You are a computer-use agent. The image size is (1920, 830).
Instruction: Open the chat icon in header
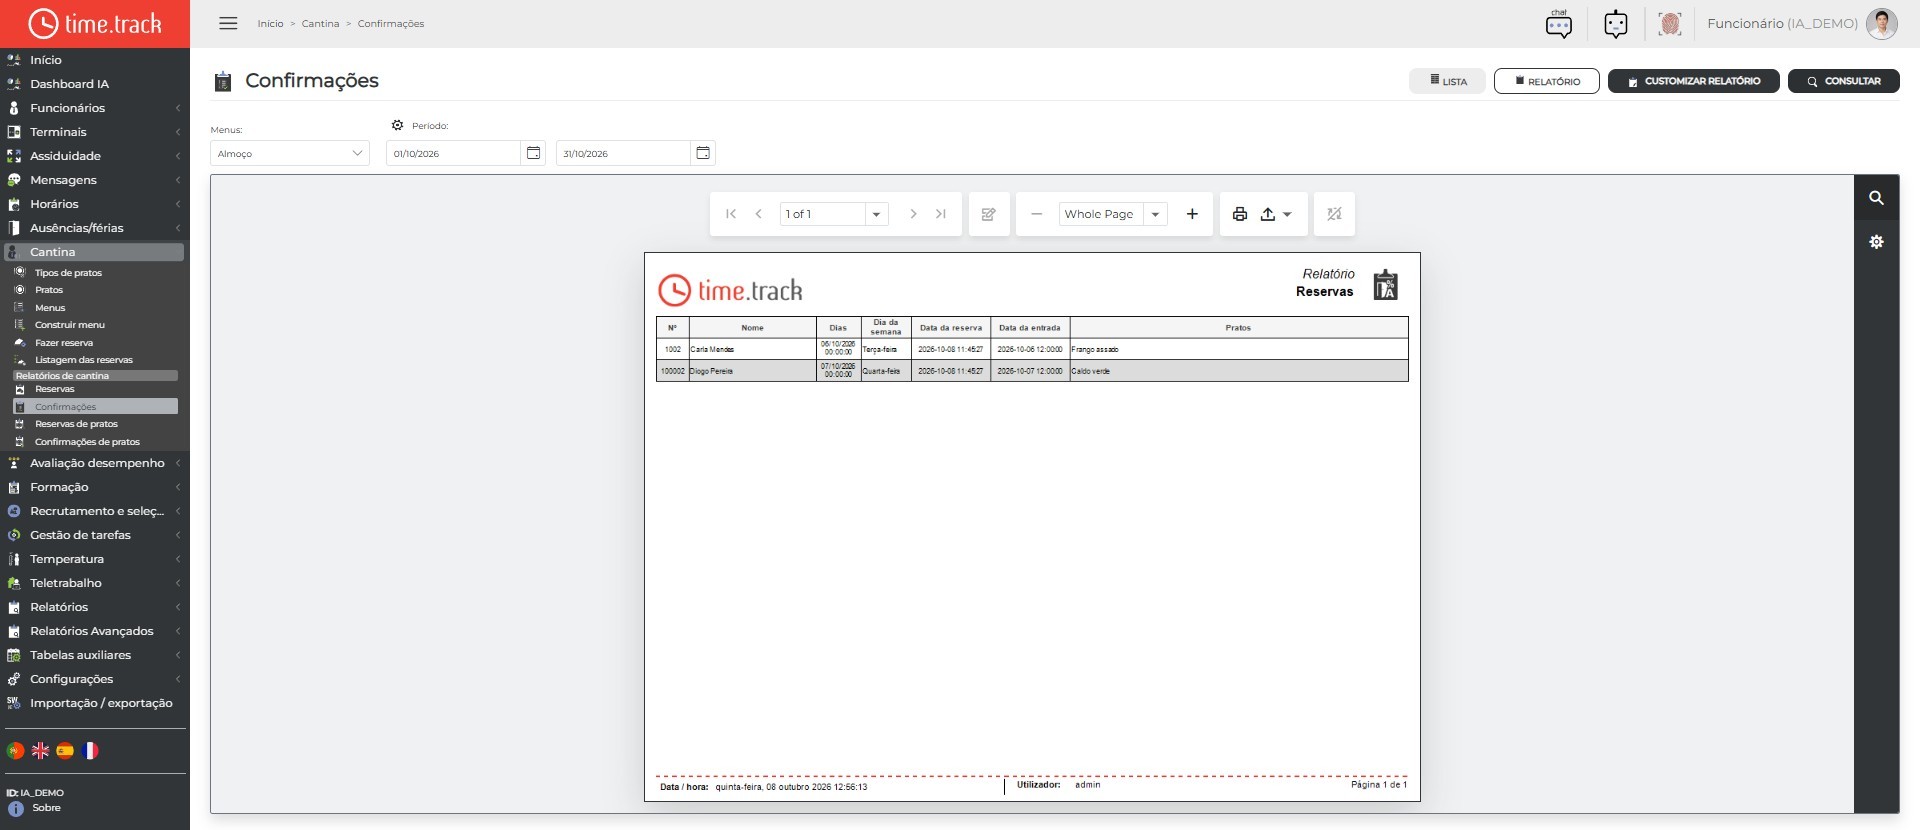click(x=1559, y=24)
